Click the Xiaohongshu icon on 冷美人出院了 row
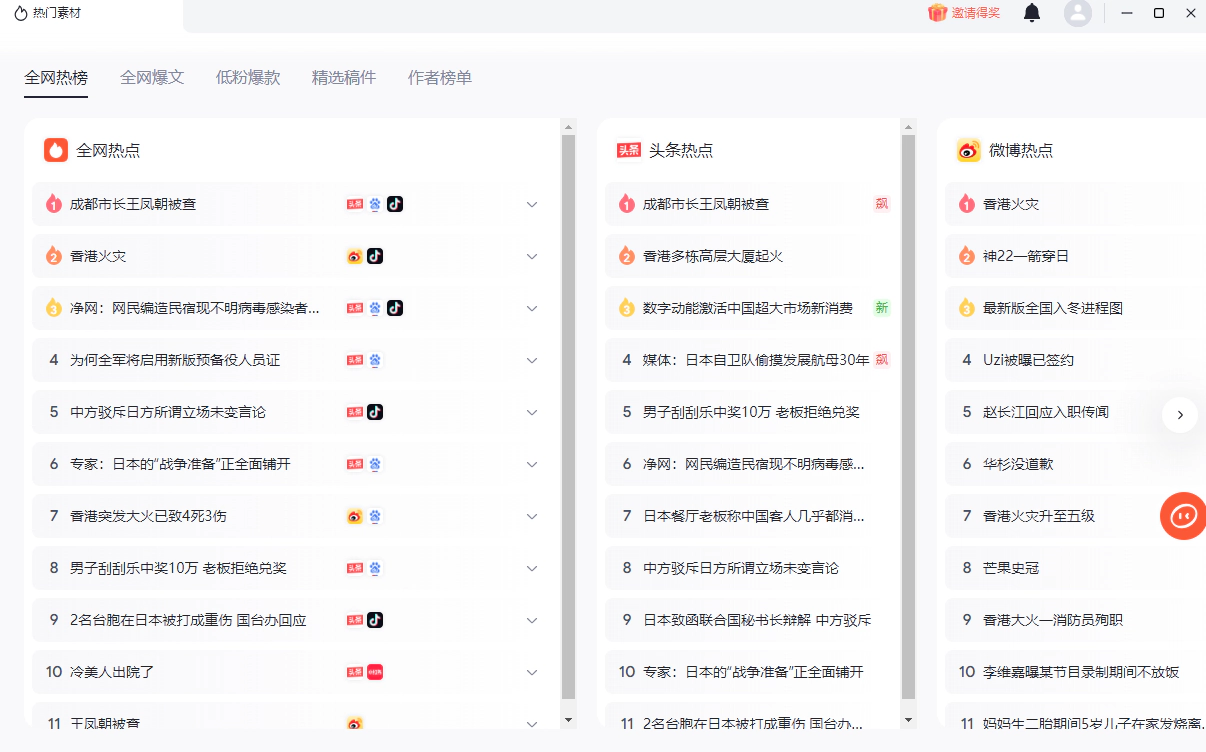This screenshot has height=752, width=1206. [375, 672]
